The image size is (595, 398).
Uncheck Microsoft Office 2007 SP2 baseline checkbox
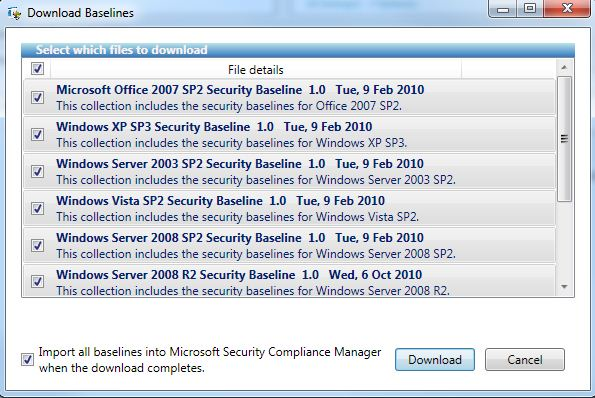pyautogui.click(x=38, y=98)
